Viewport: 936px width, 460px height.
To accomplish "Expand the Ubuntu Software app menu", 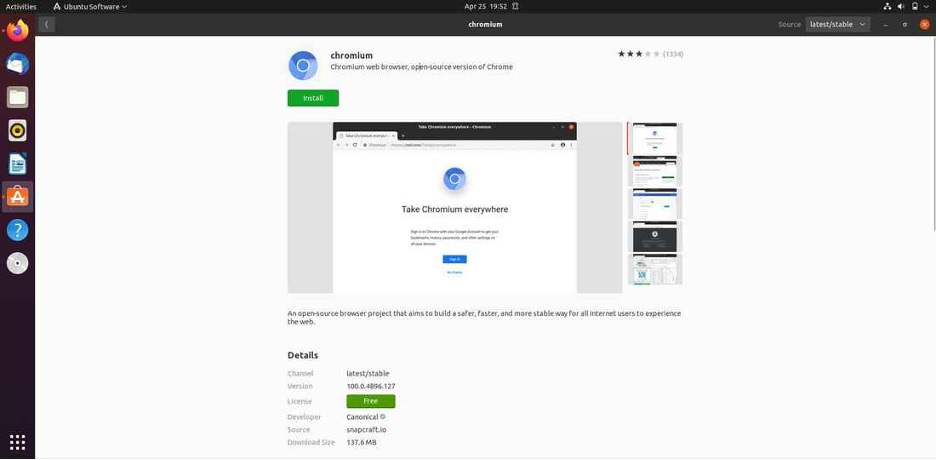I will coord(89,6).
